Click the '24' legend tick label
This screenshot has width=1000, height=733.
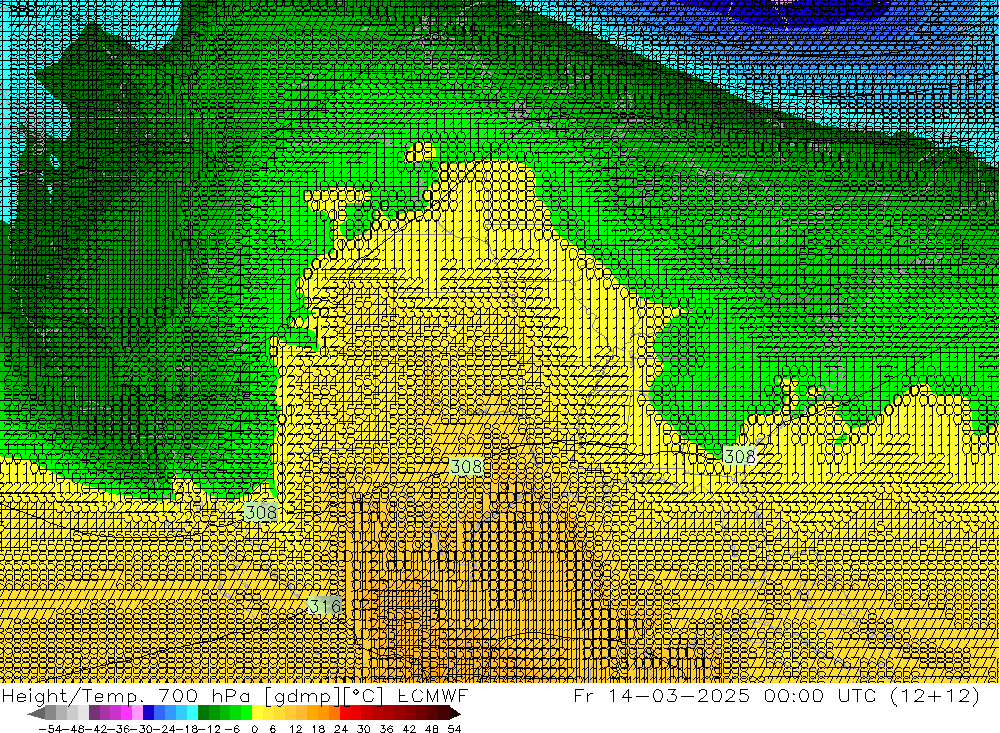coord(341,729)
